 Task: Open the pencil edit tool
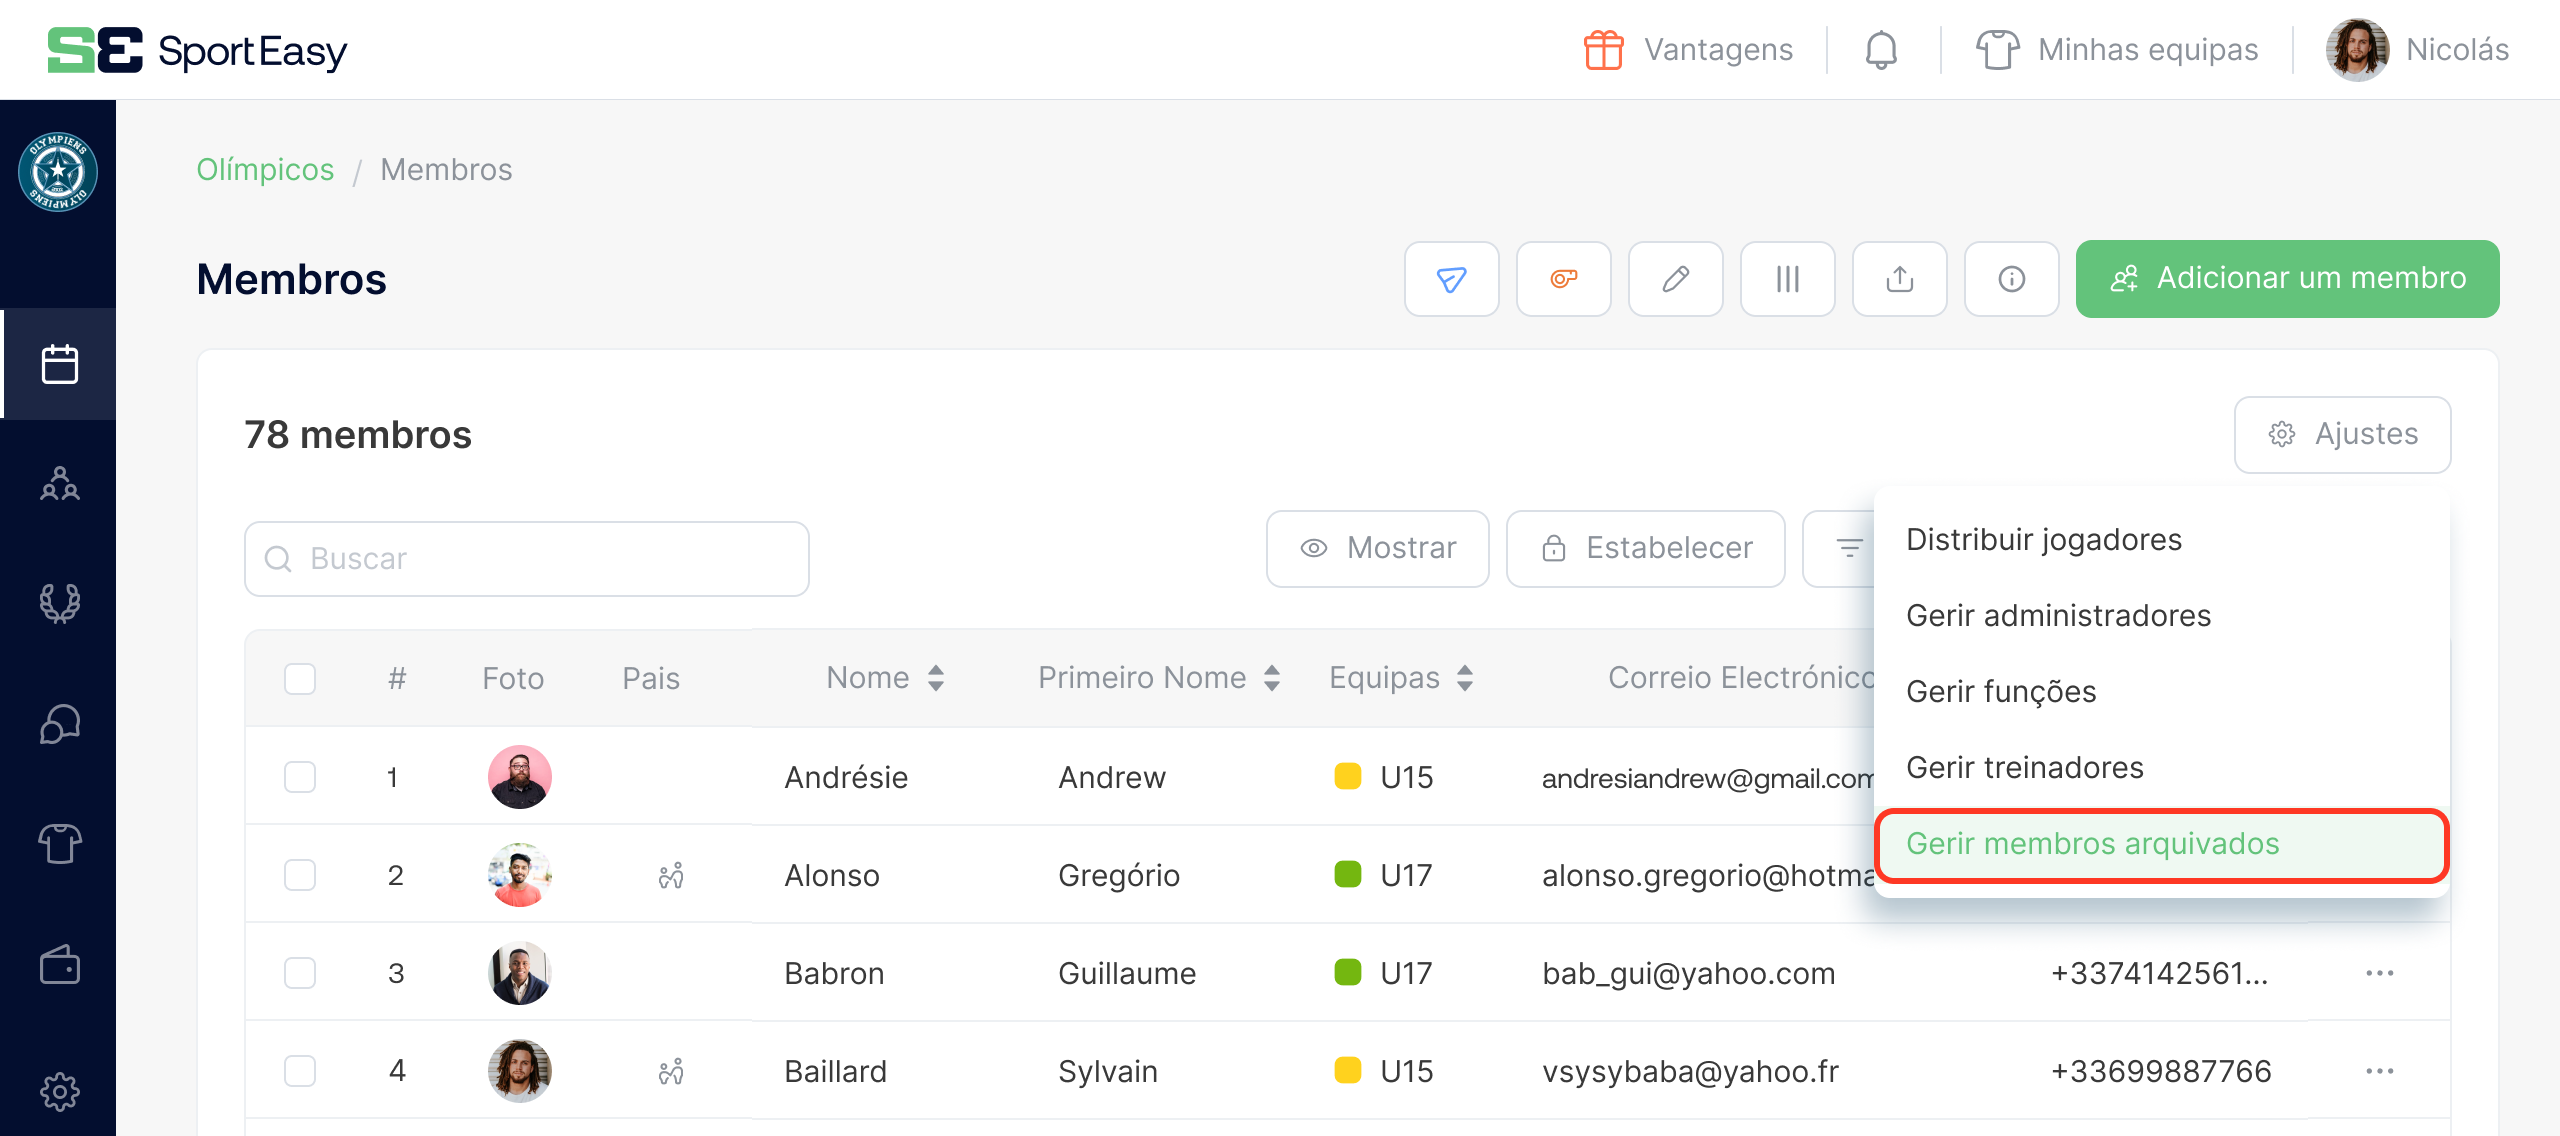point(1675,279)
